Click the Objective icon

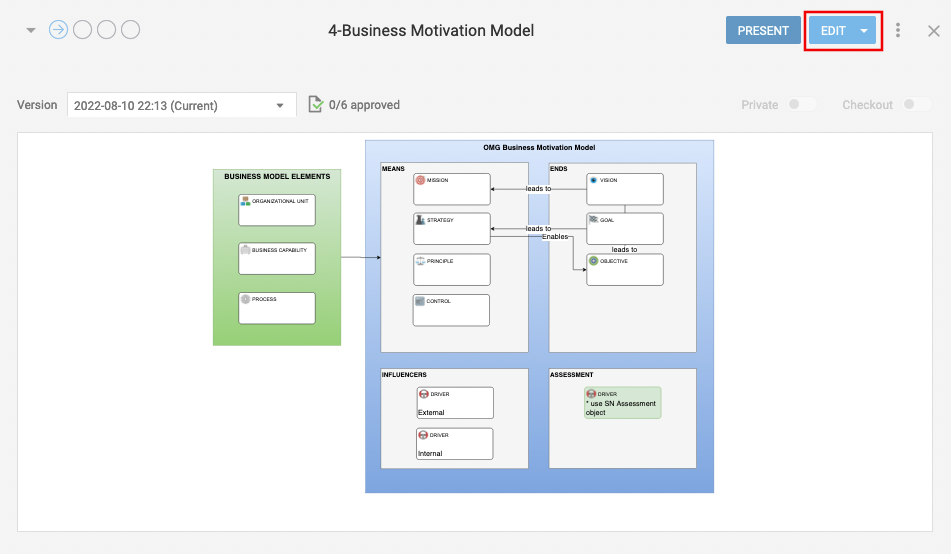pyautogui.click(x=593, y=261)
